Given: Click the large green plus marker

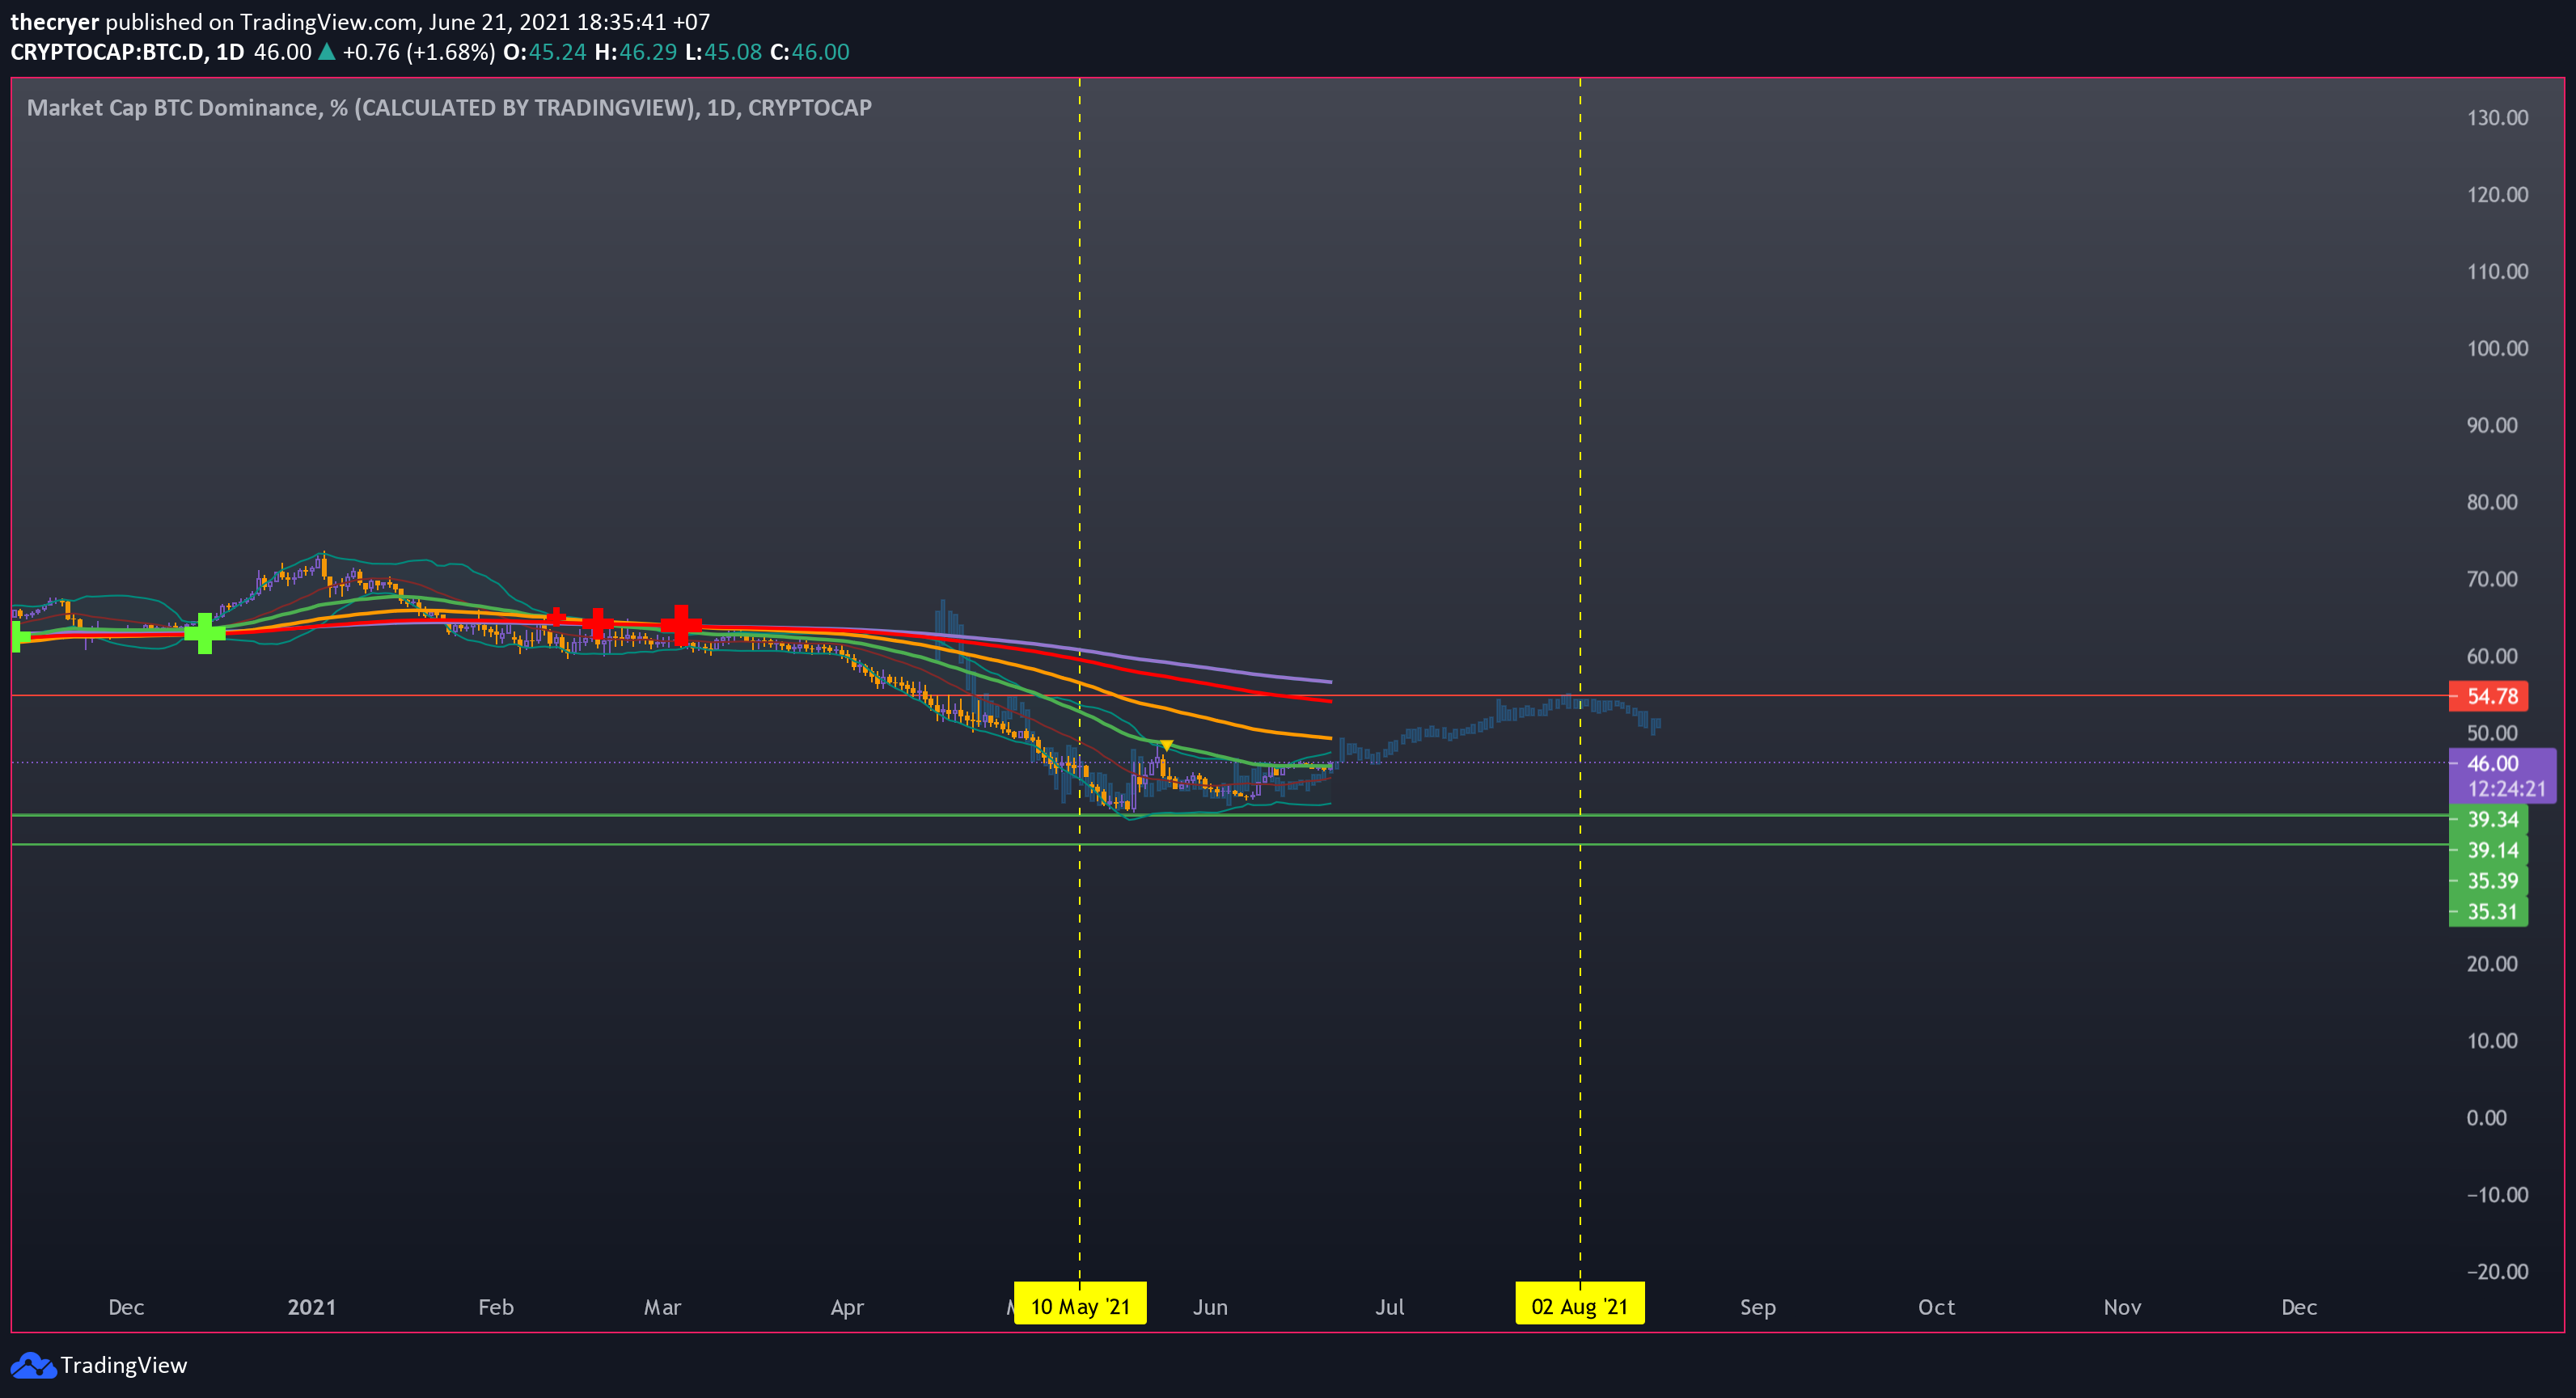Looking at the screenshot, I should coord(205,633).
